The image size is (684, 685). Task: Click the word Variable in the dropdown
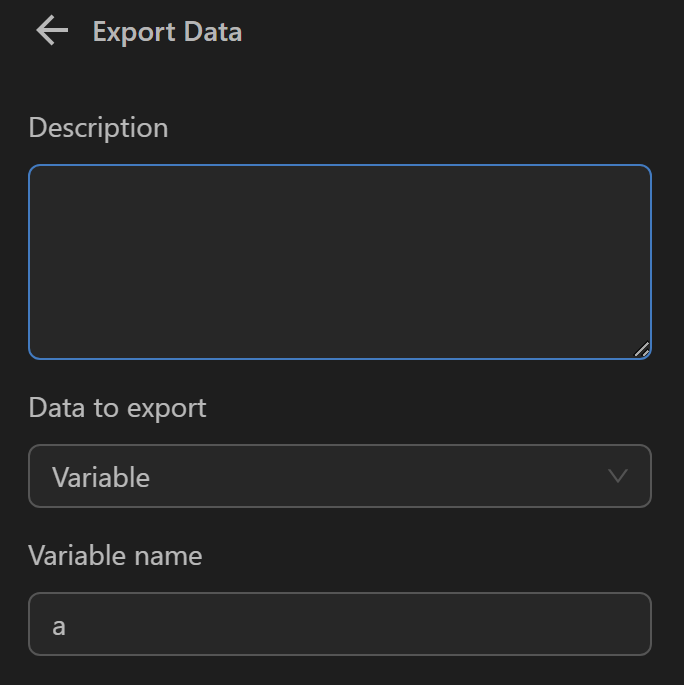tap(101, 477)
